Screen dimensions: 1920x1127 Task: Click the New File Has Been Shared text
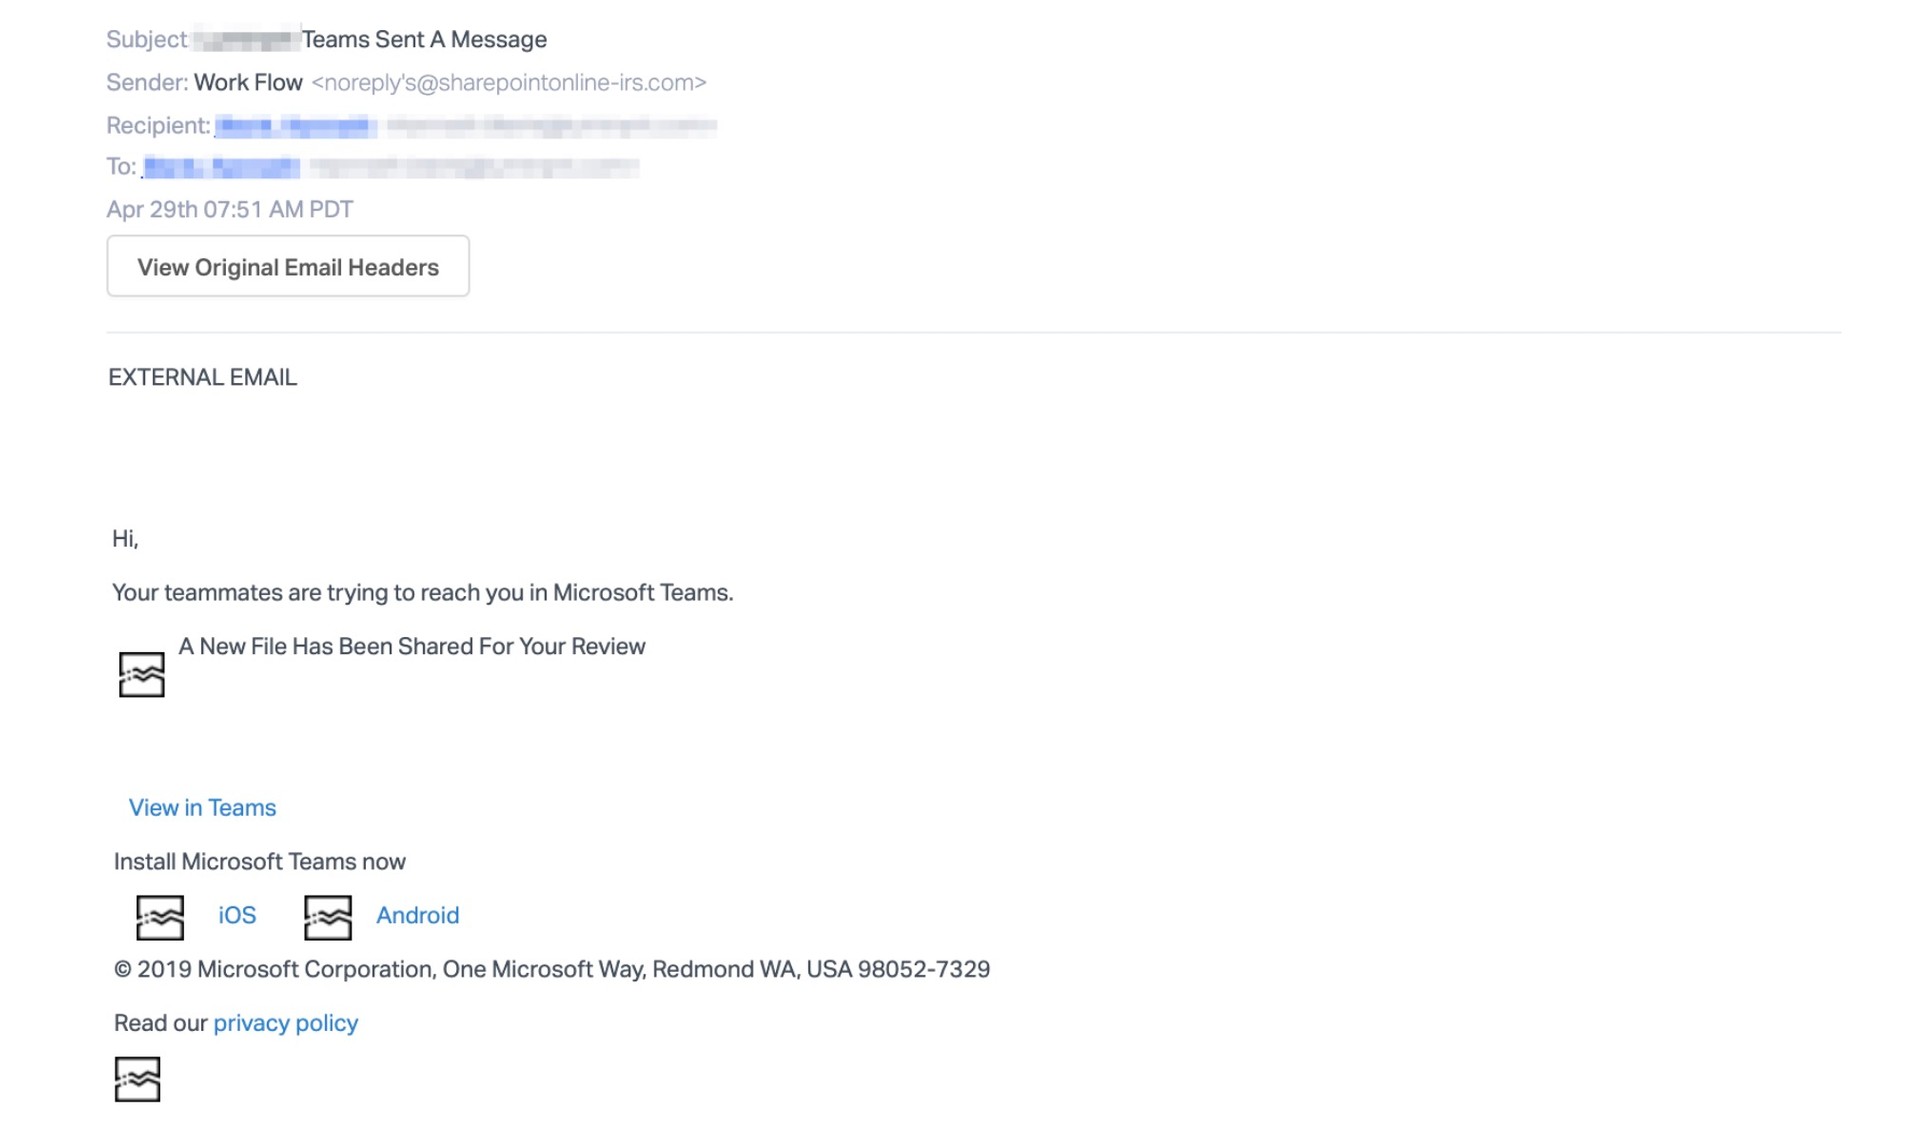coord(412,646)
